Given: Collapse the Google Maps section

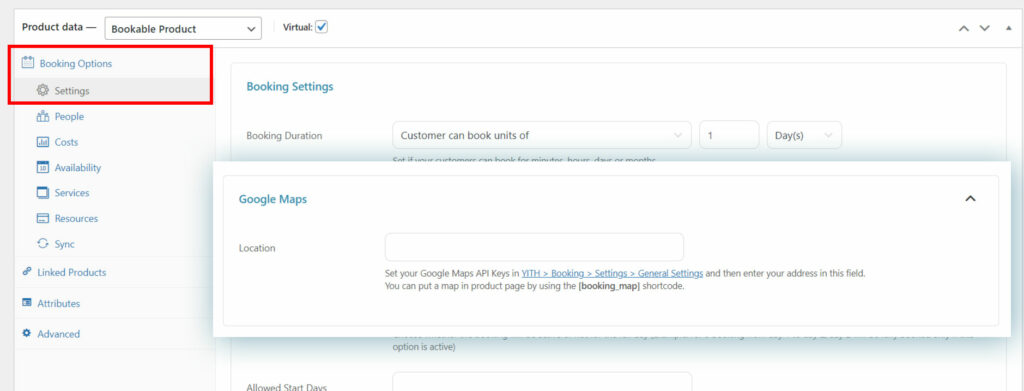Looking at the screenshot, I should [x=970, y=198].
